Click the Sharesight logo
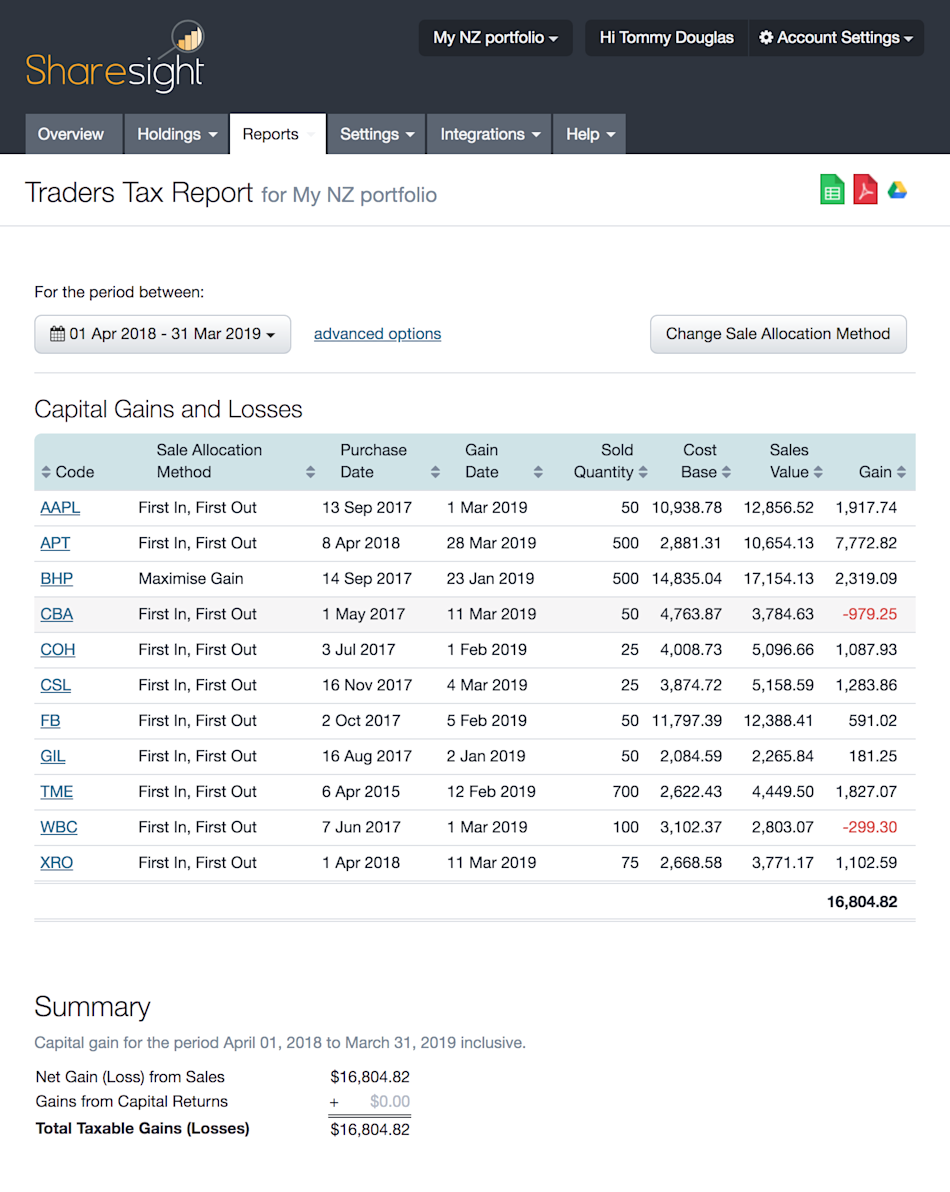Image resolution: width=950 pixels, height=1192 pixels. point(116,58)
